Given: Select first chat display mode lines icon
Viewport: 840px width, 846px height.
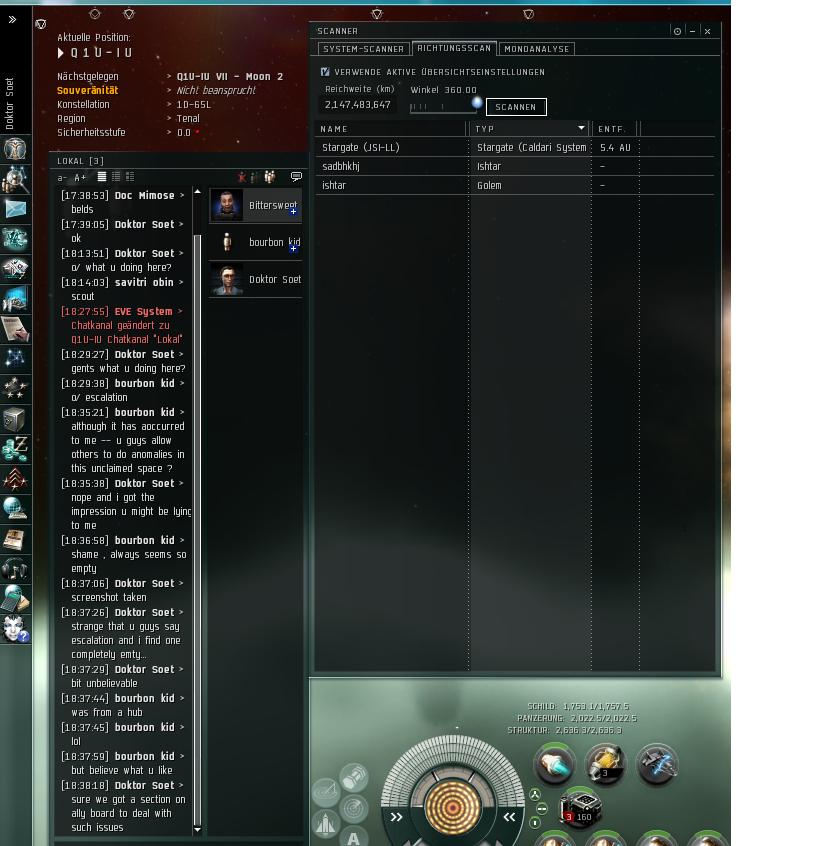Looking at the screenshot, I should (101, 176).
